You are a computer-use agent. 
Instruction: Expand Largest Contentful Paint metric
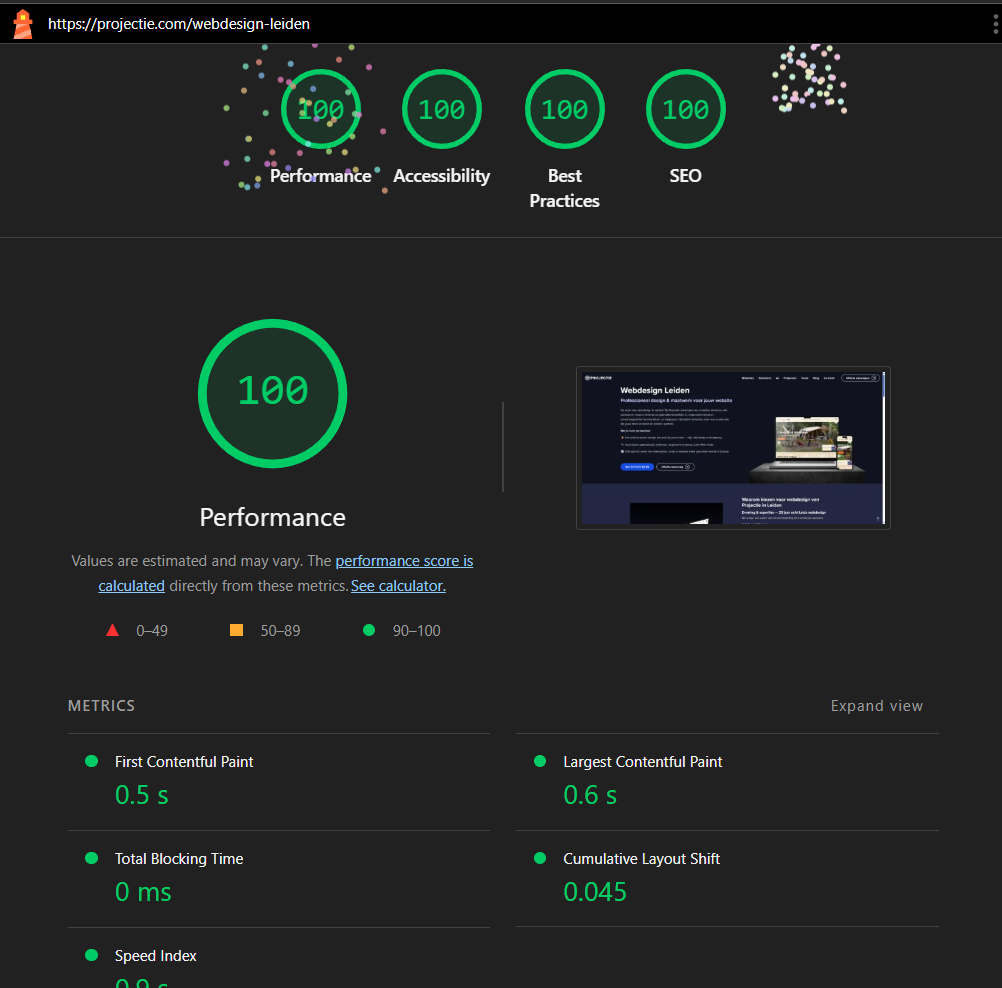642,762
